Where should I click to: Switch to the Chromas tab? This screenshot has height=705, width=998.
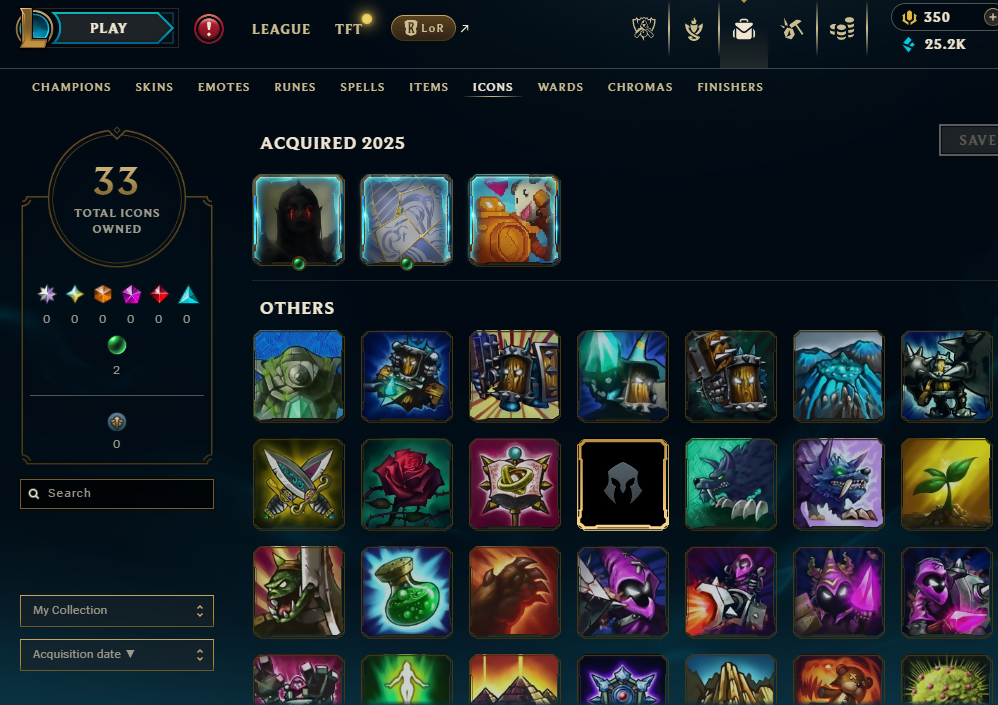click(x=640, y=87)
